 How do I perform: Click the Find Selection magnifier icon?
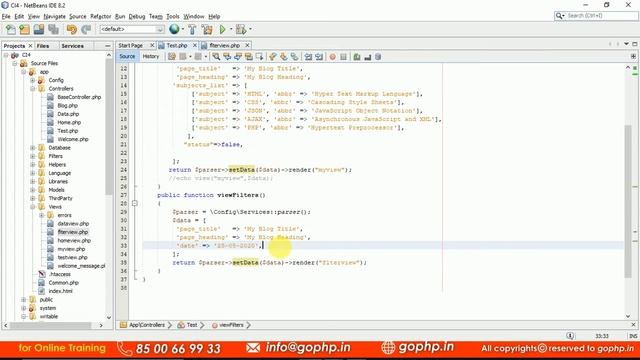click(216, 57)
